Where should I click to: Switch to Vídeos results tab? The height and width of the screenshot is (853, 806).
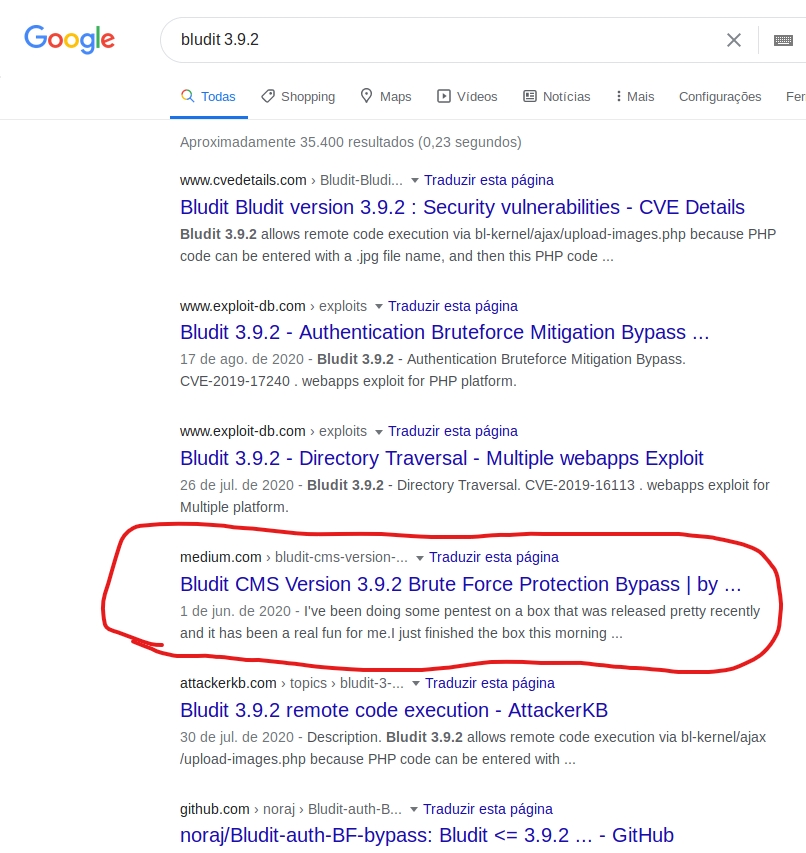point(467,97)
